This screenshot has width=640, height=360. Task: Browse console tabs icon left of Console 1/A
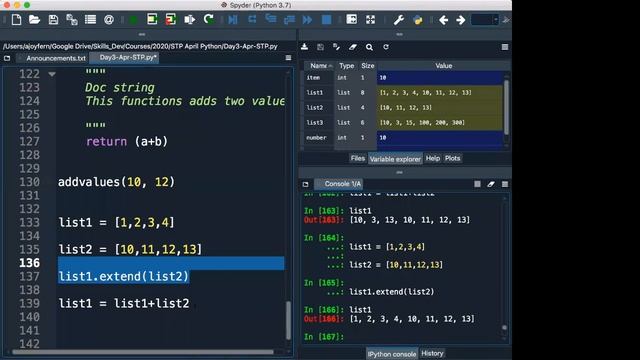(305, 184)
